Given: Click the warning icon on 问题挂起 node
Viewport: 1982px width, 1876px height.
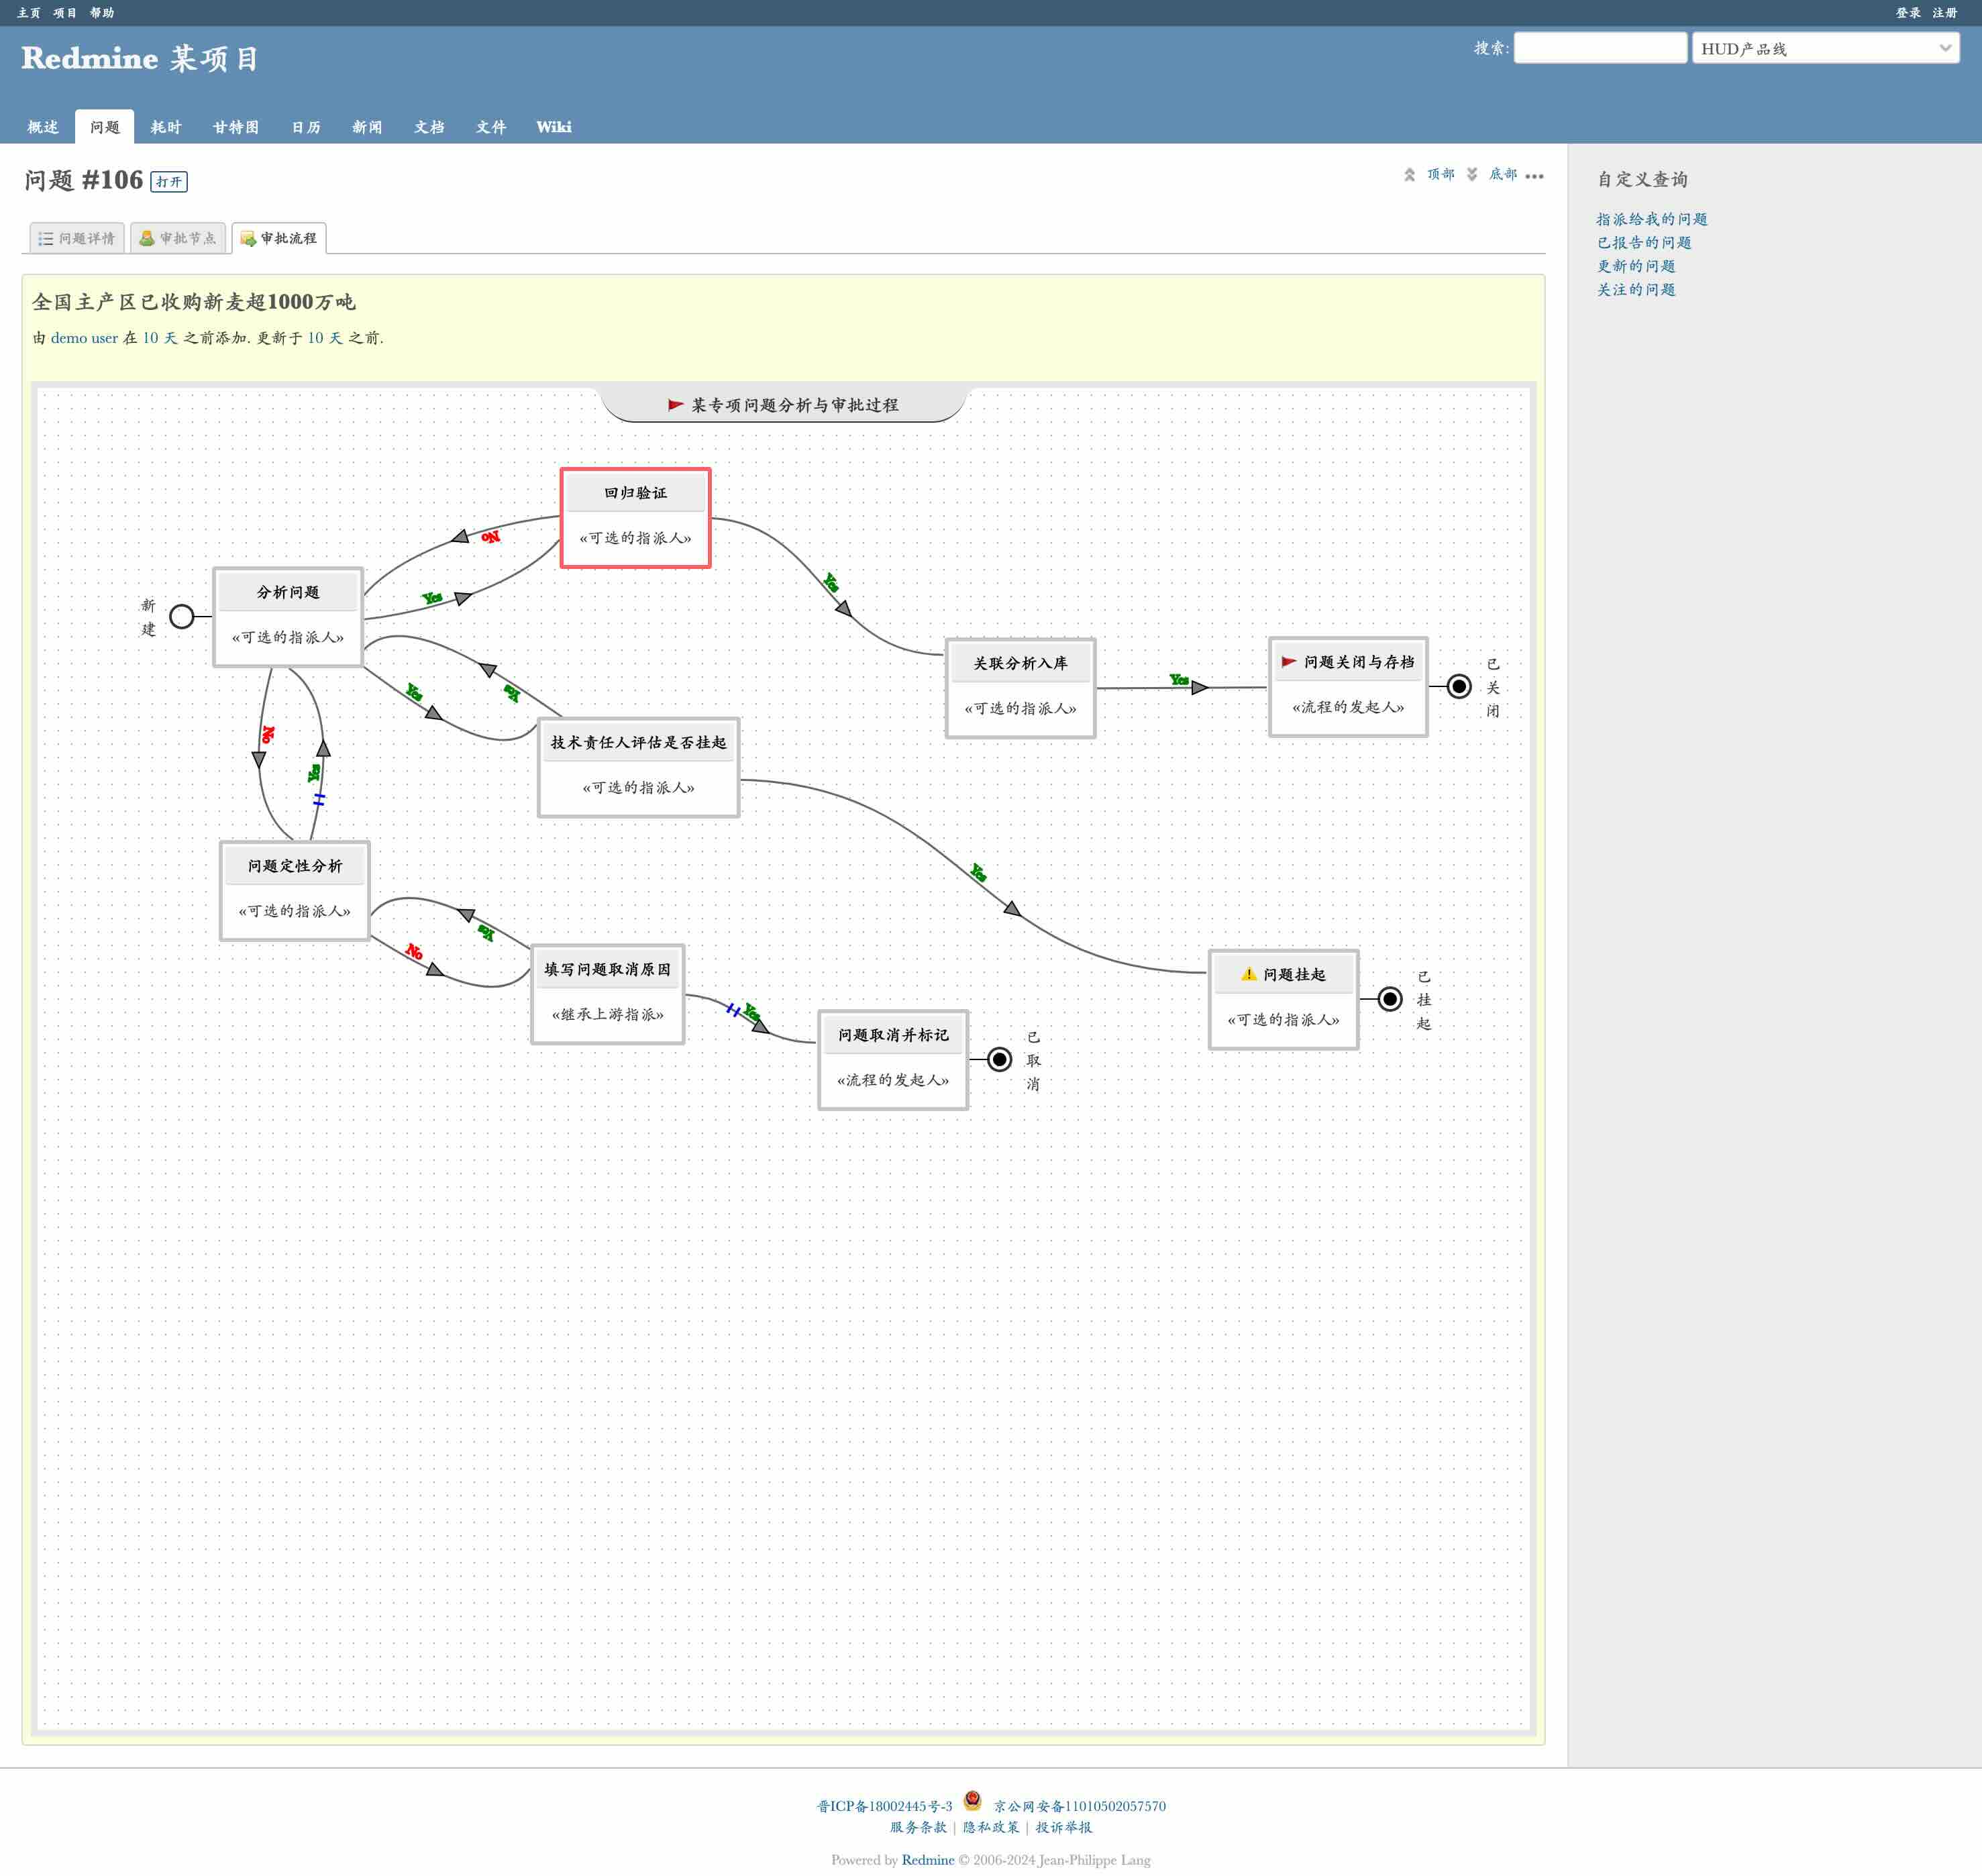Looking at the screenshot, I should 1248,974.
